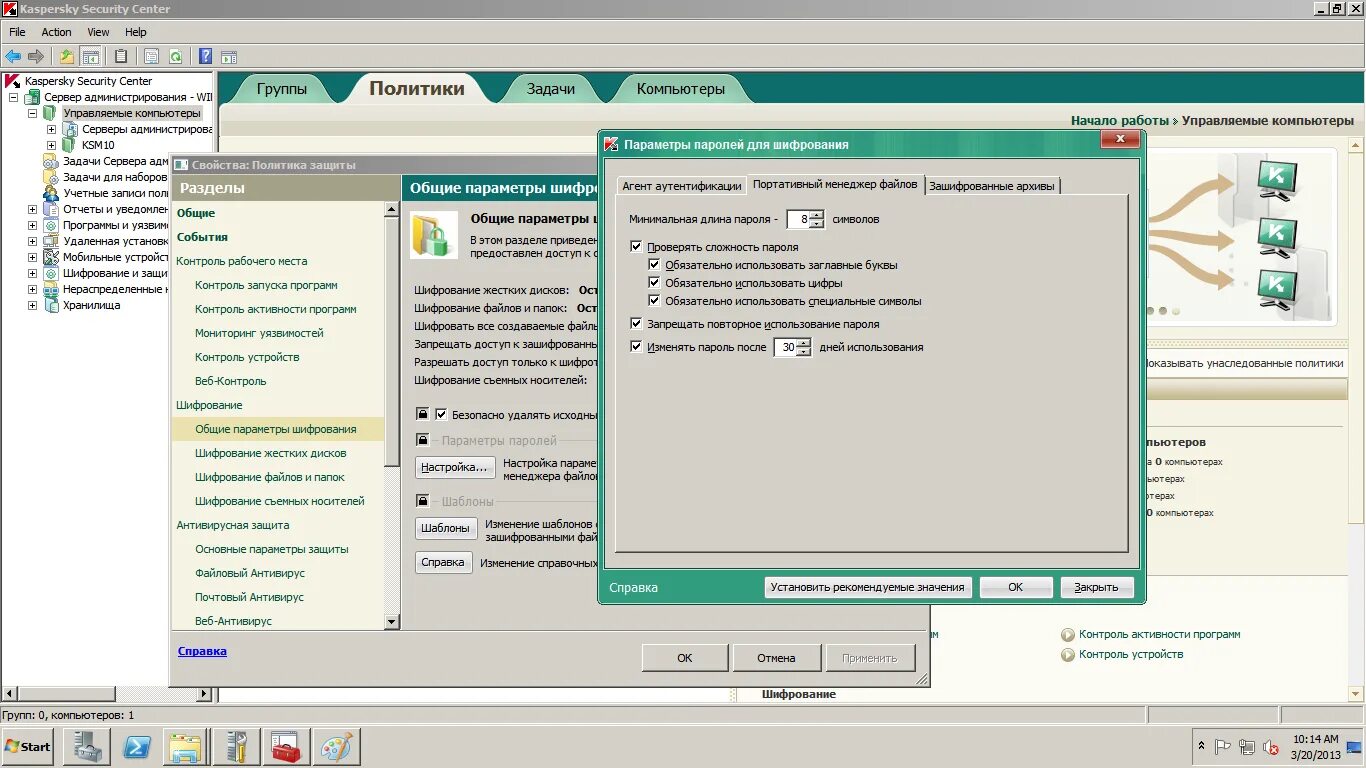Switch to Агент аутентификации tab
1366x768 pixels.
click(x=682, y=186)
